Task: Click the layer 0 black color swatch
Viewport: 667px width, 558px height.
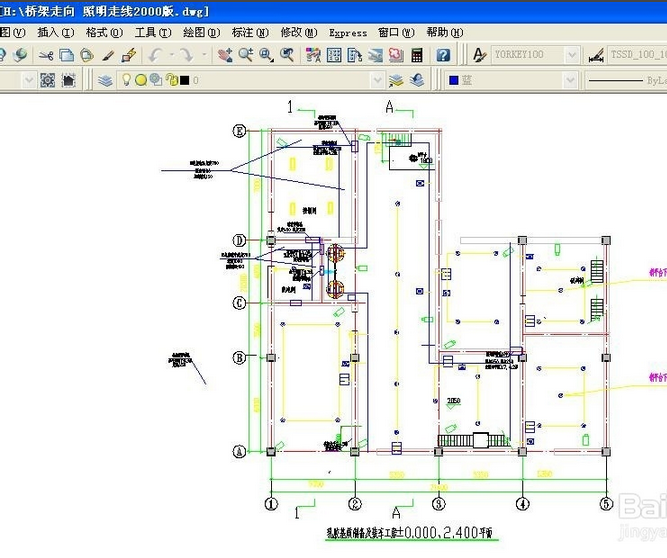Action: [185, 80]
